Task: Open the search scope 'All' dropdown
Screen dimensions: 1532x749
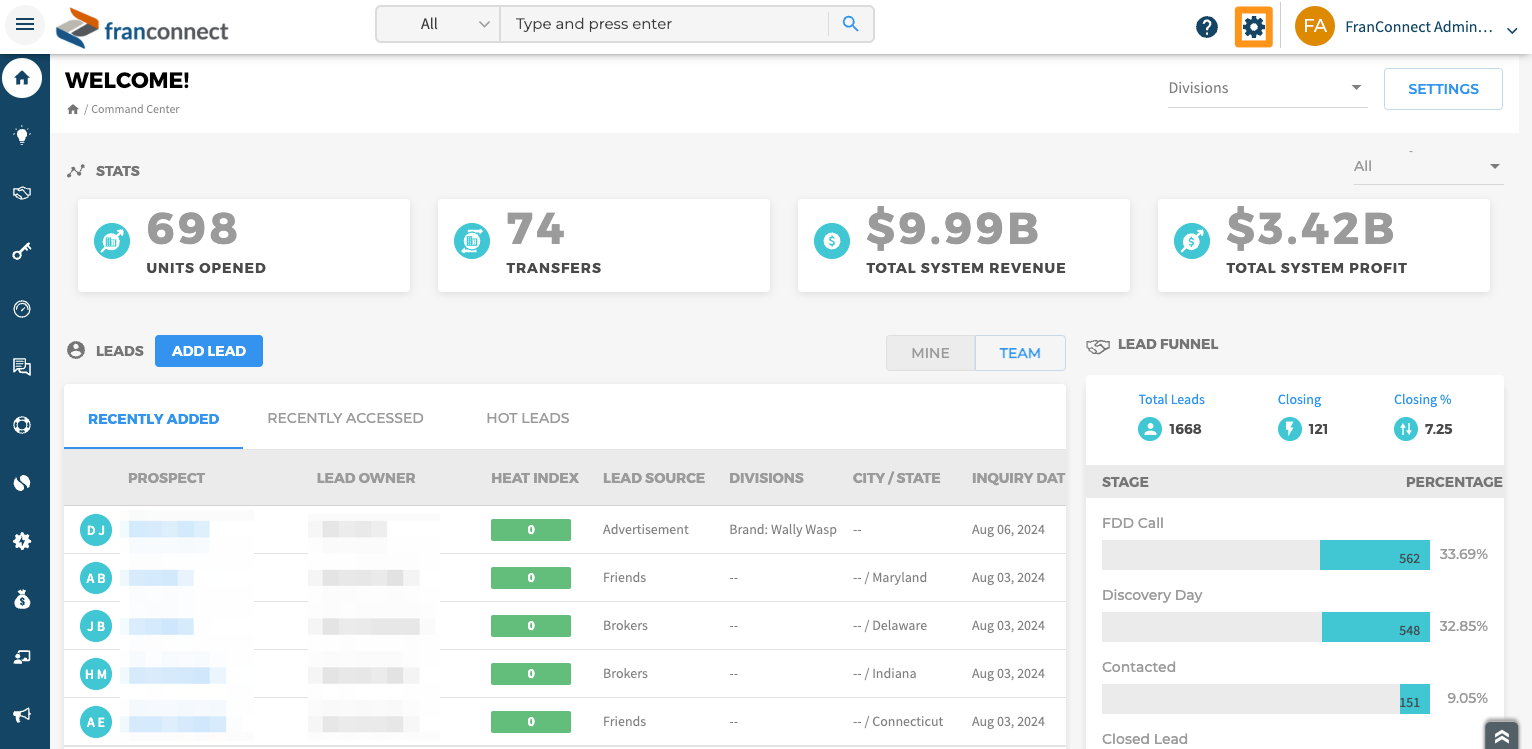Action: (438, 24)
